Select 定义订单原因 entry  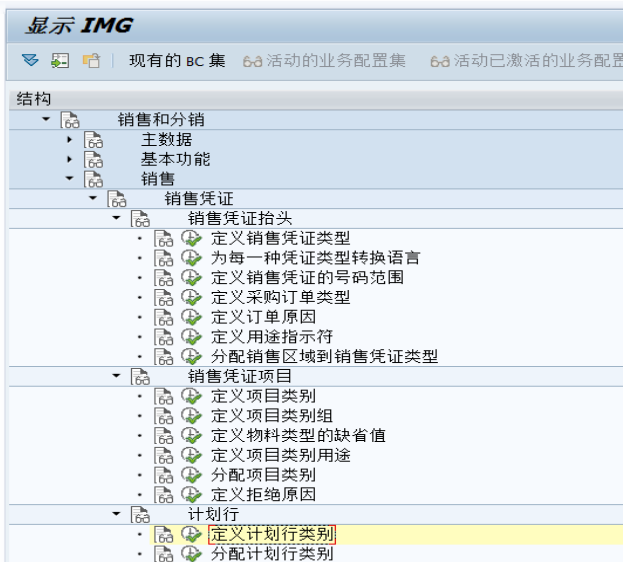pos(263,317)
